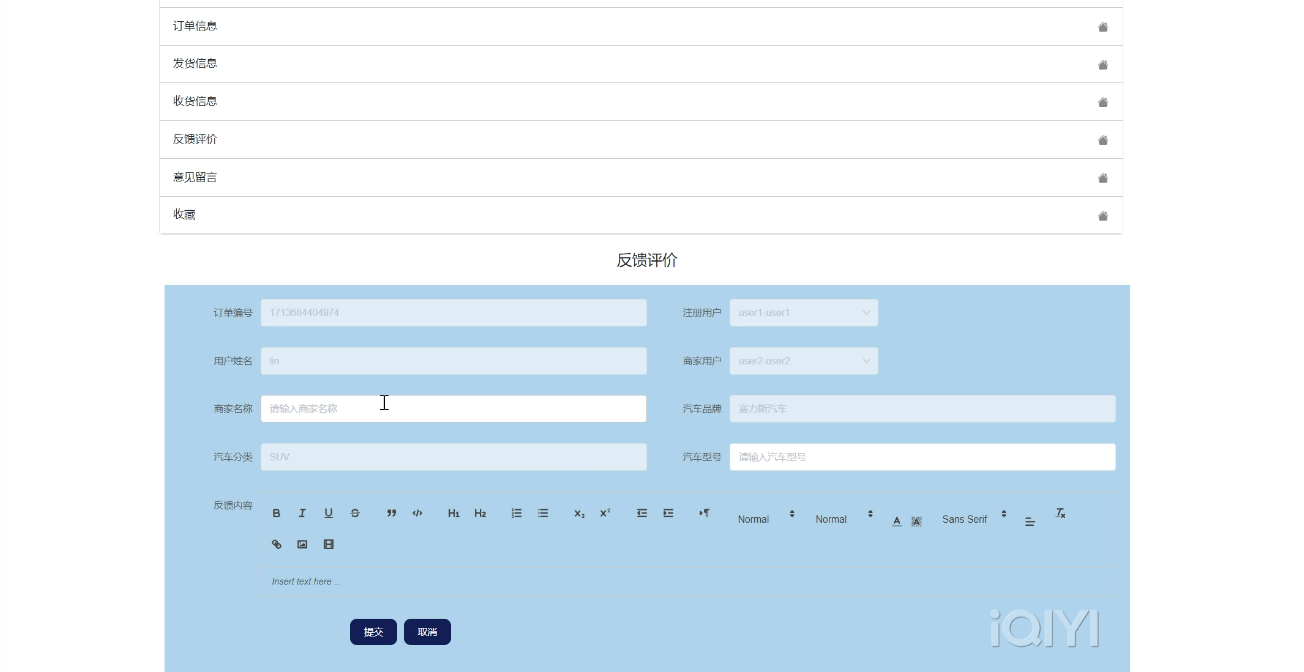Image resolution: width=1304 pixels, height=672 pixels.
Task: Toggle underline formatting
Action: point(328,513)
